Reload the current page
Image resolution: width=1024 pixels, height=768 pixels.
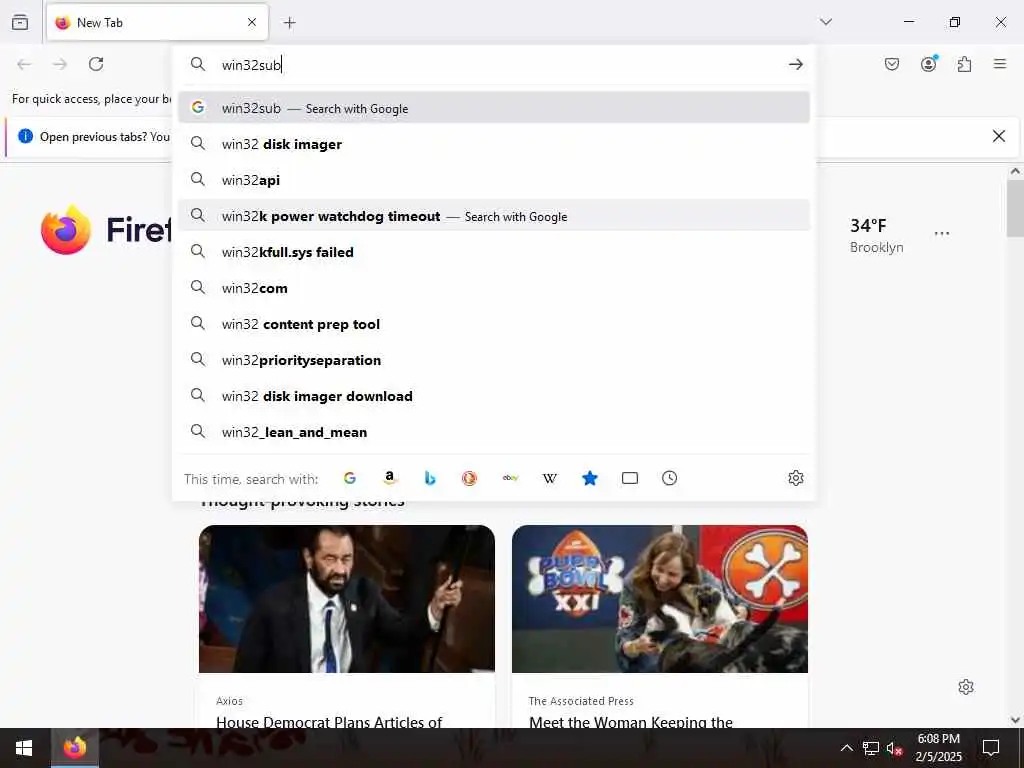tap(96, 64)
